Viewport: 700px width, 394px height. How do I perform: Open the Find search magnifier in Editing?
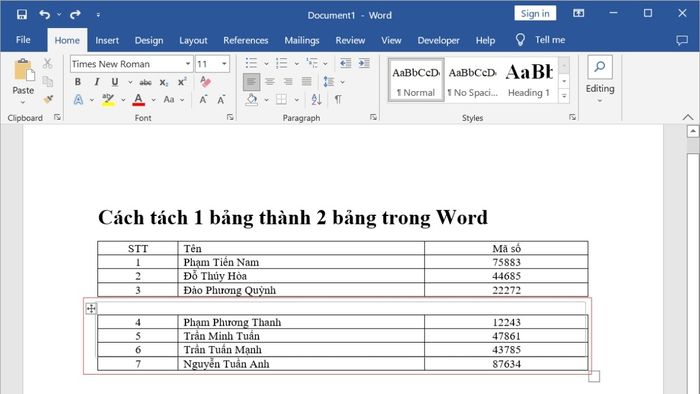[x=600, y=67]
